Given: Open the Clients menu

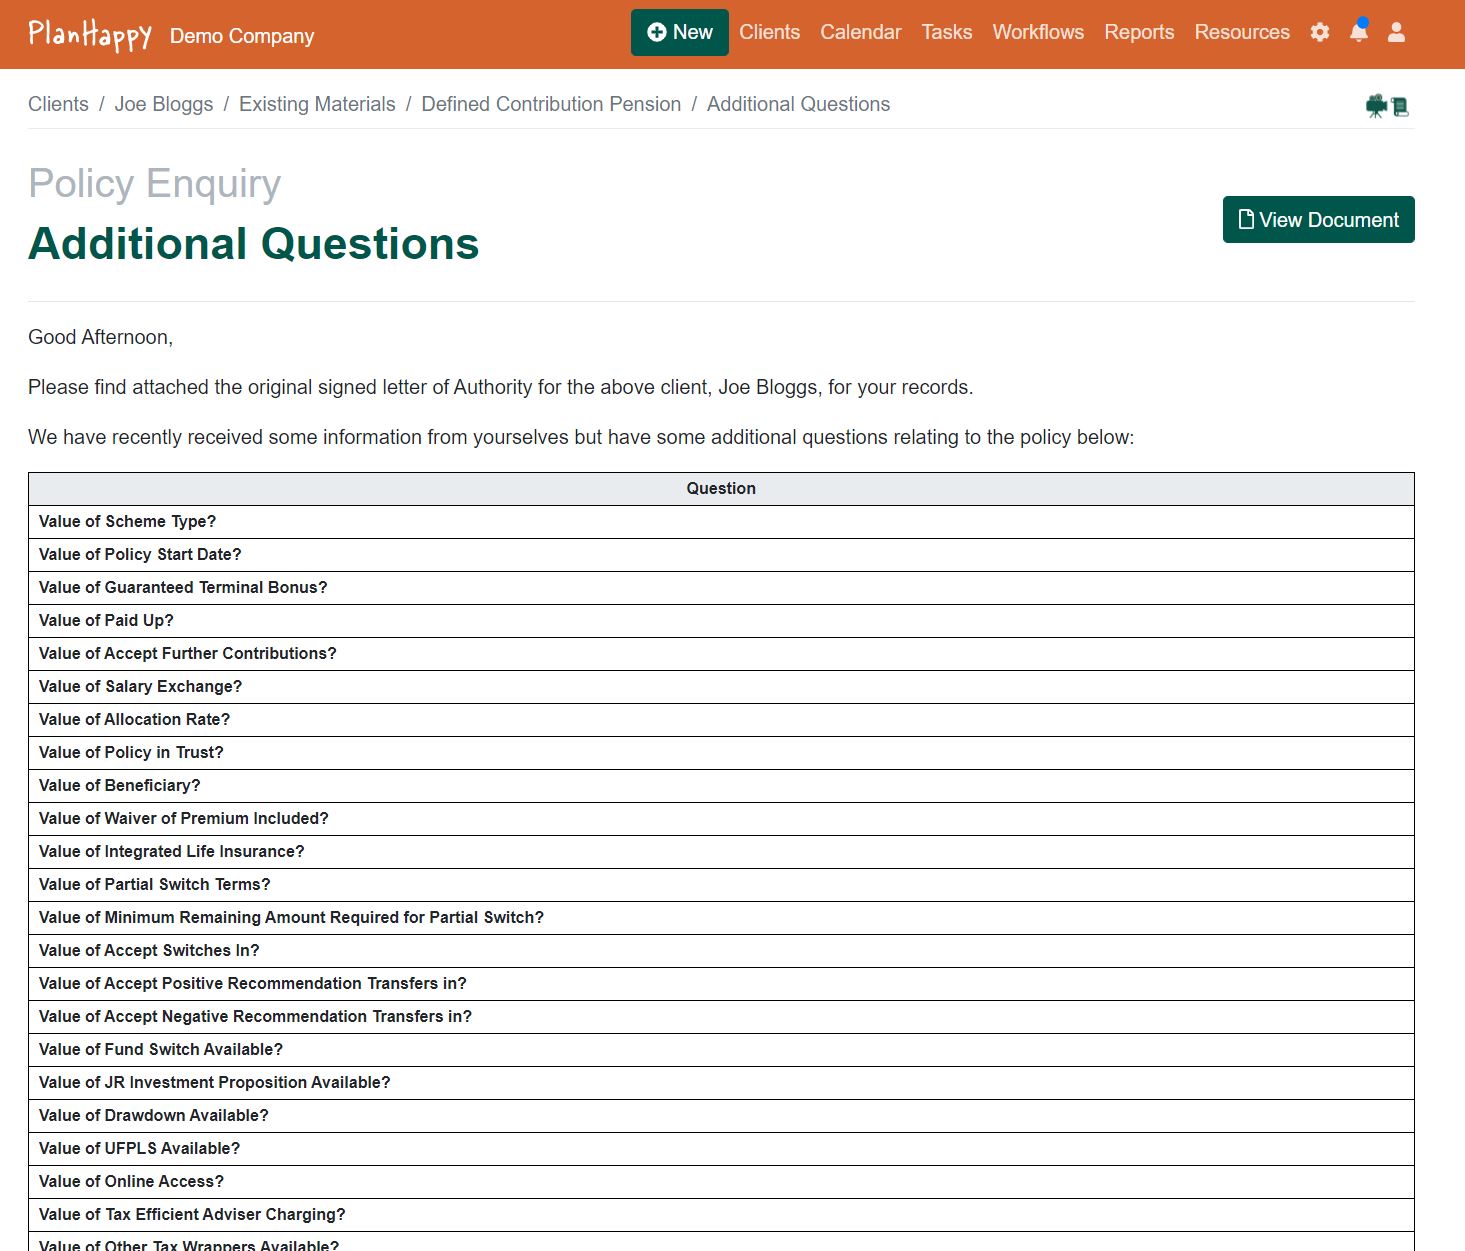Looking at the screenshot, I should 769,32.
